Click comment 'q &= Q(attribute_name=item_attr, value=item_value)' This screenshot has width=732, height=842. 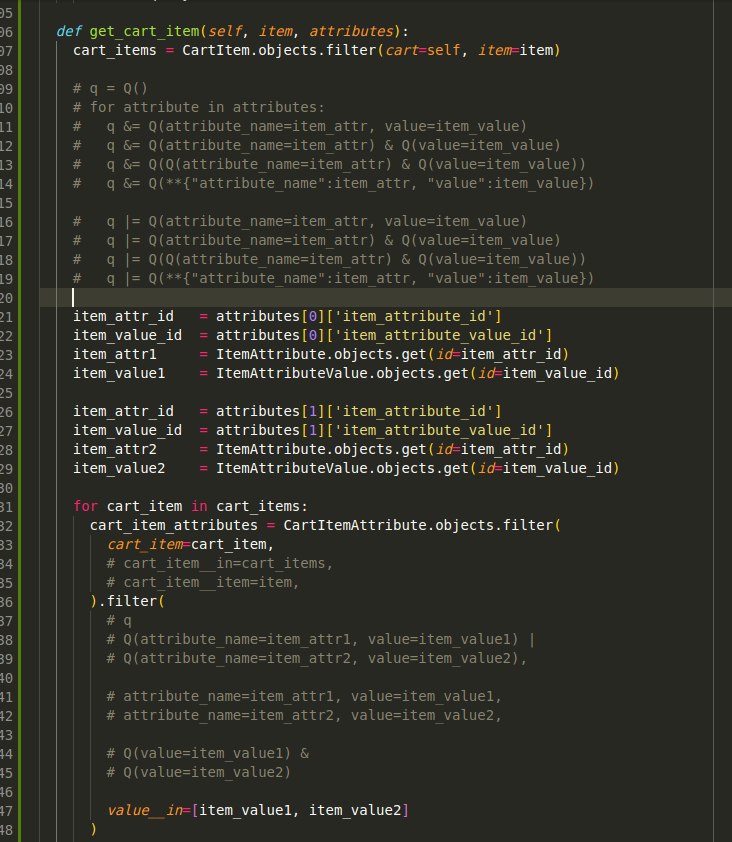(x=316, y=126)
